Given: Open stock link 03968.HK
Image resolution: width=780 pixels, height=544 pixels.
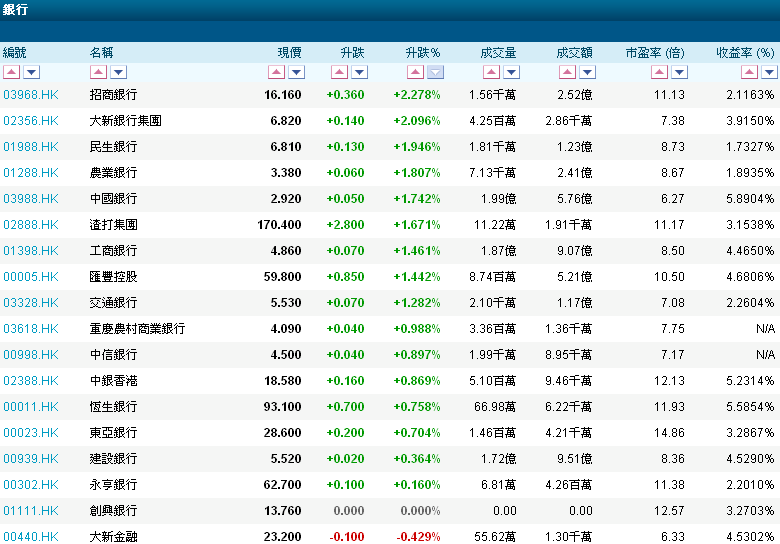Looking at the screenshot, I should coord(31,95).
